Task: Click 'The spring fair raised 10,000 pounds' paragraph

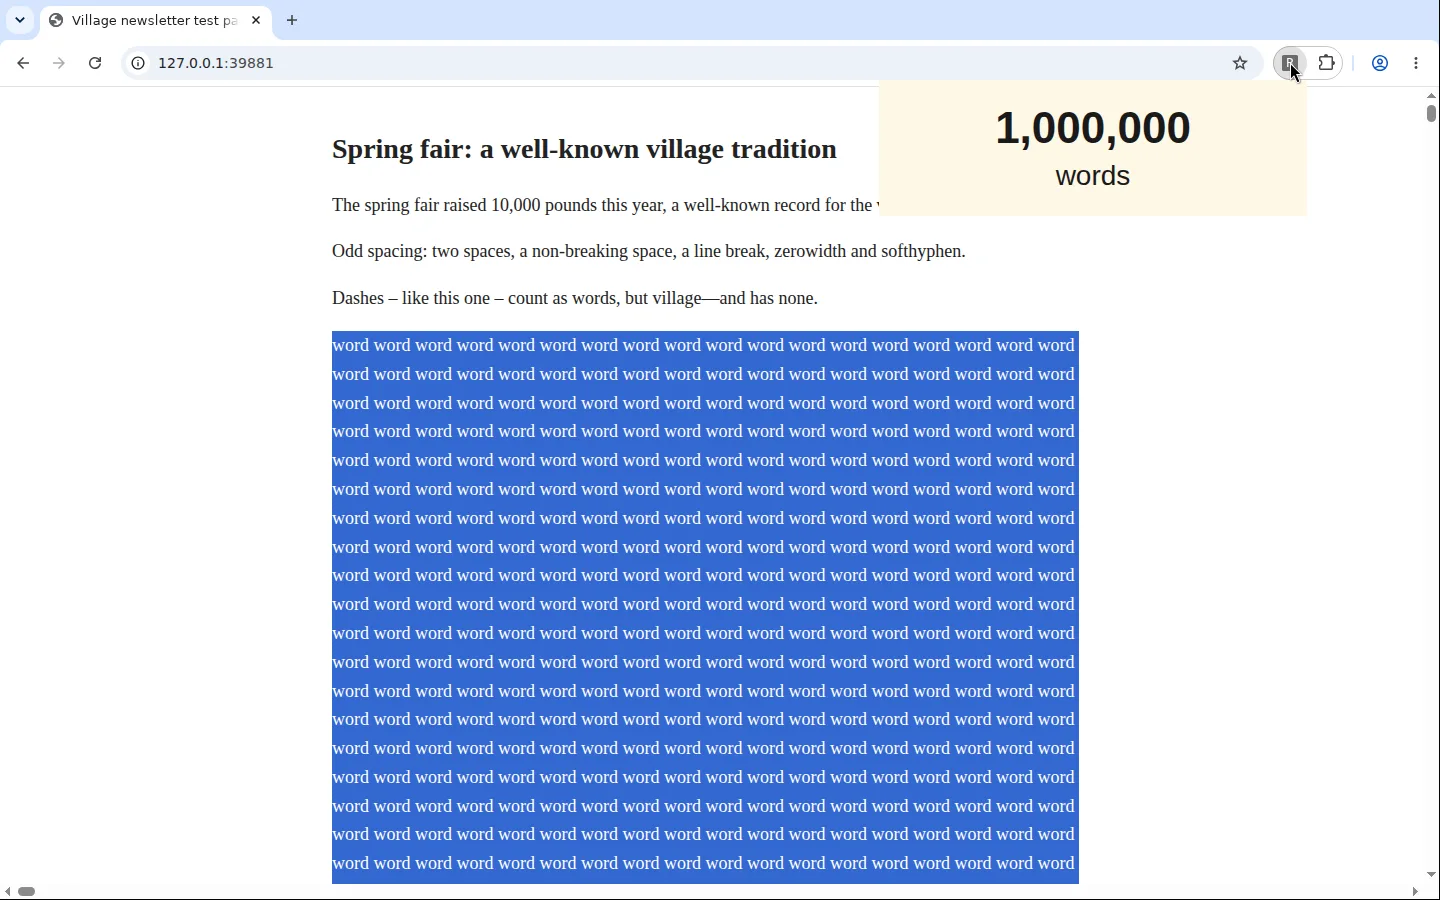Action: 606,205
